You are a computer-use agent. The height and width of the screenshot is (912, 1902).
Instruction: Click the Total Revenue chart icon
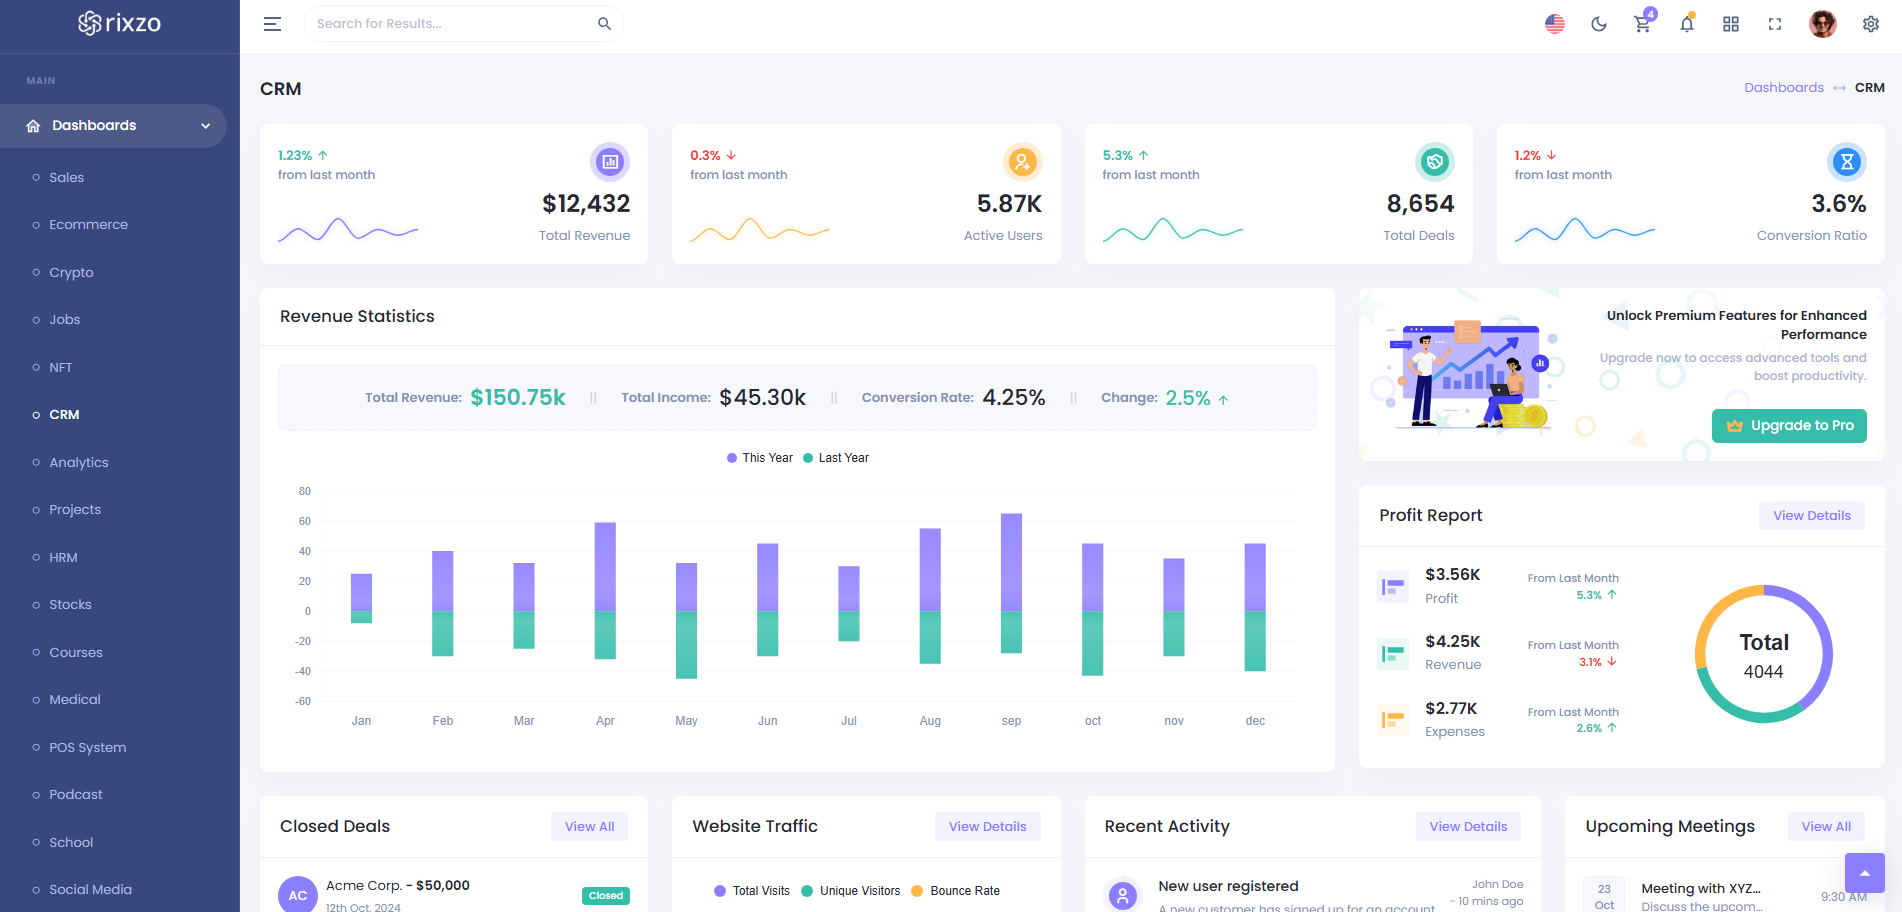pyautogui.click(x=610, y=162)
